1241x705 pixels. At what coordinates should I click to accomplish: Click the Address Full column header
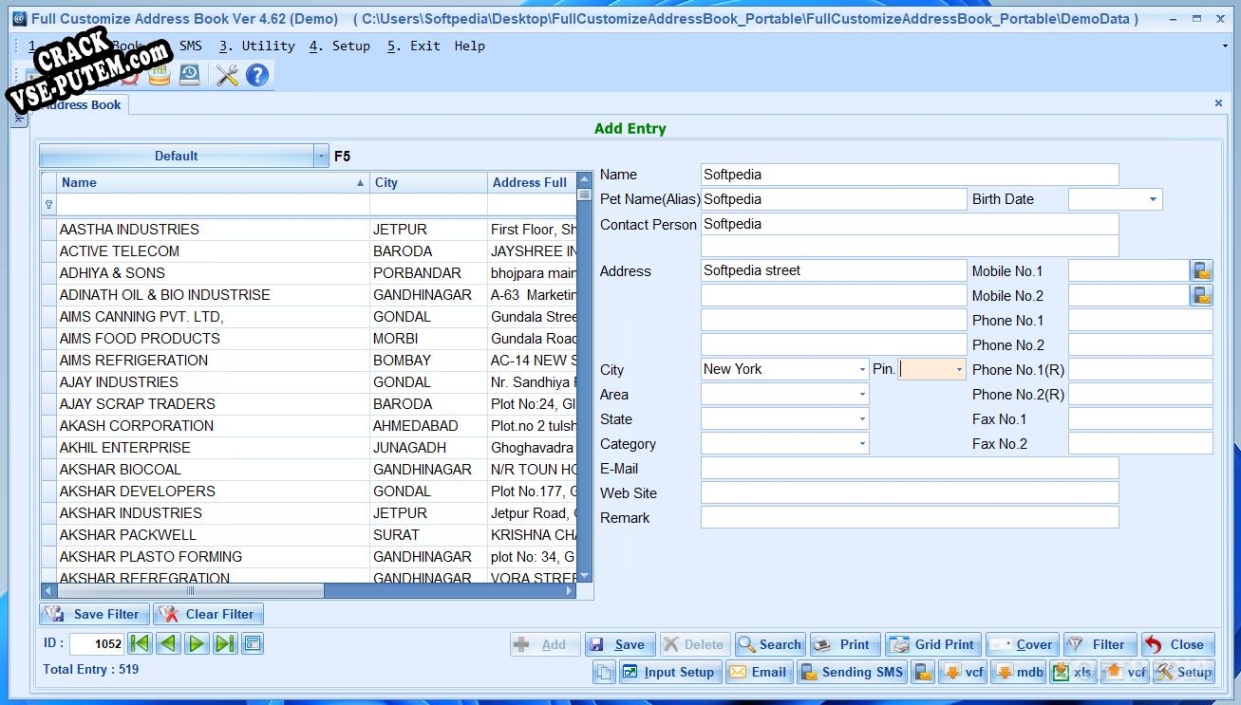[x=531, y=183]
